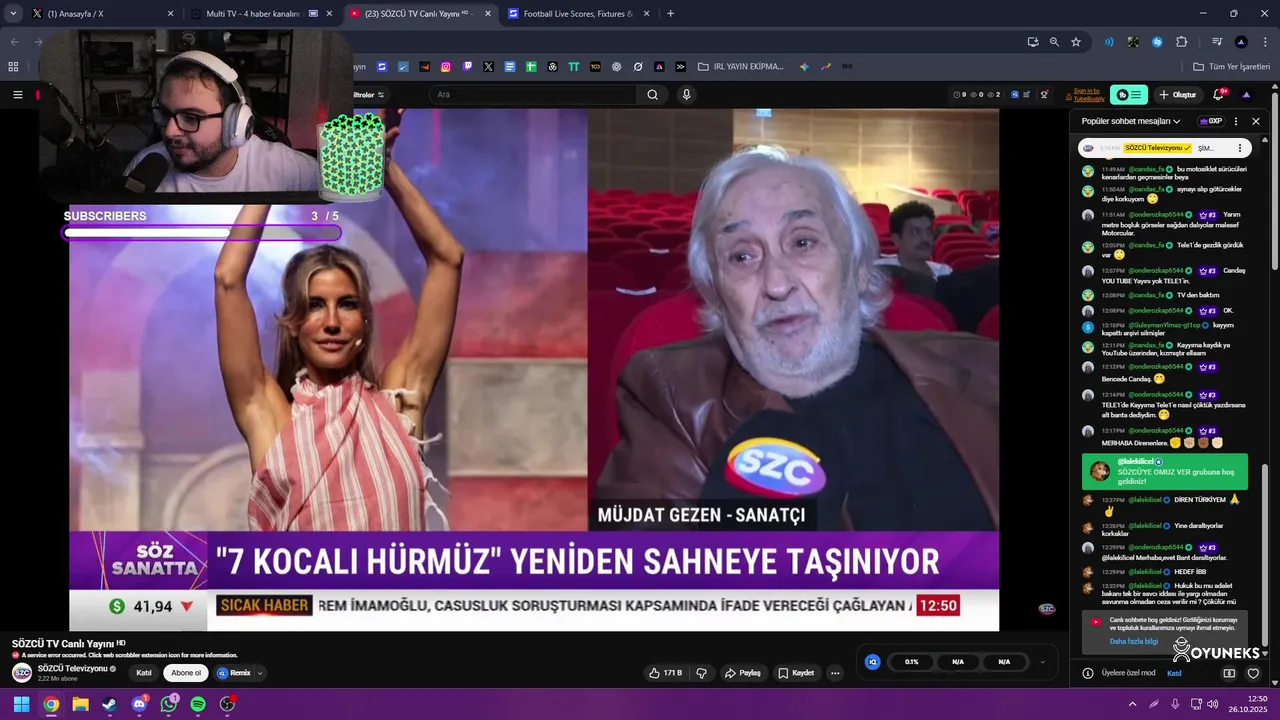
Task: Open Sign in to TubeBuddy link
Action: click(x=1088, y=95)
